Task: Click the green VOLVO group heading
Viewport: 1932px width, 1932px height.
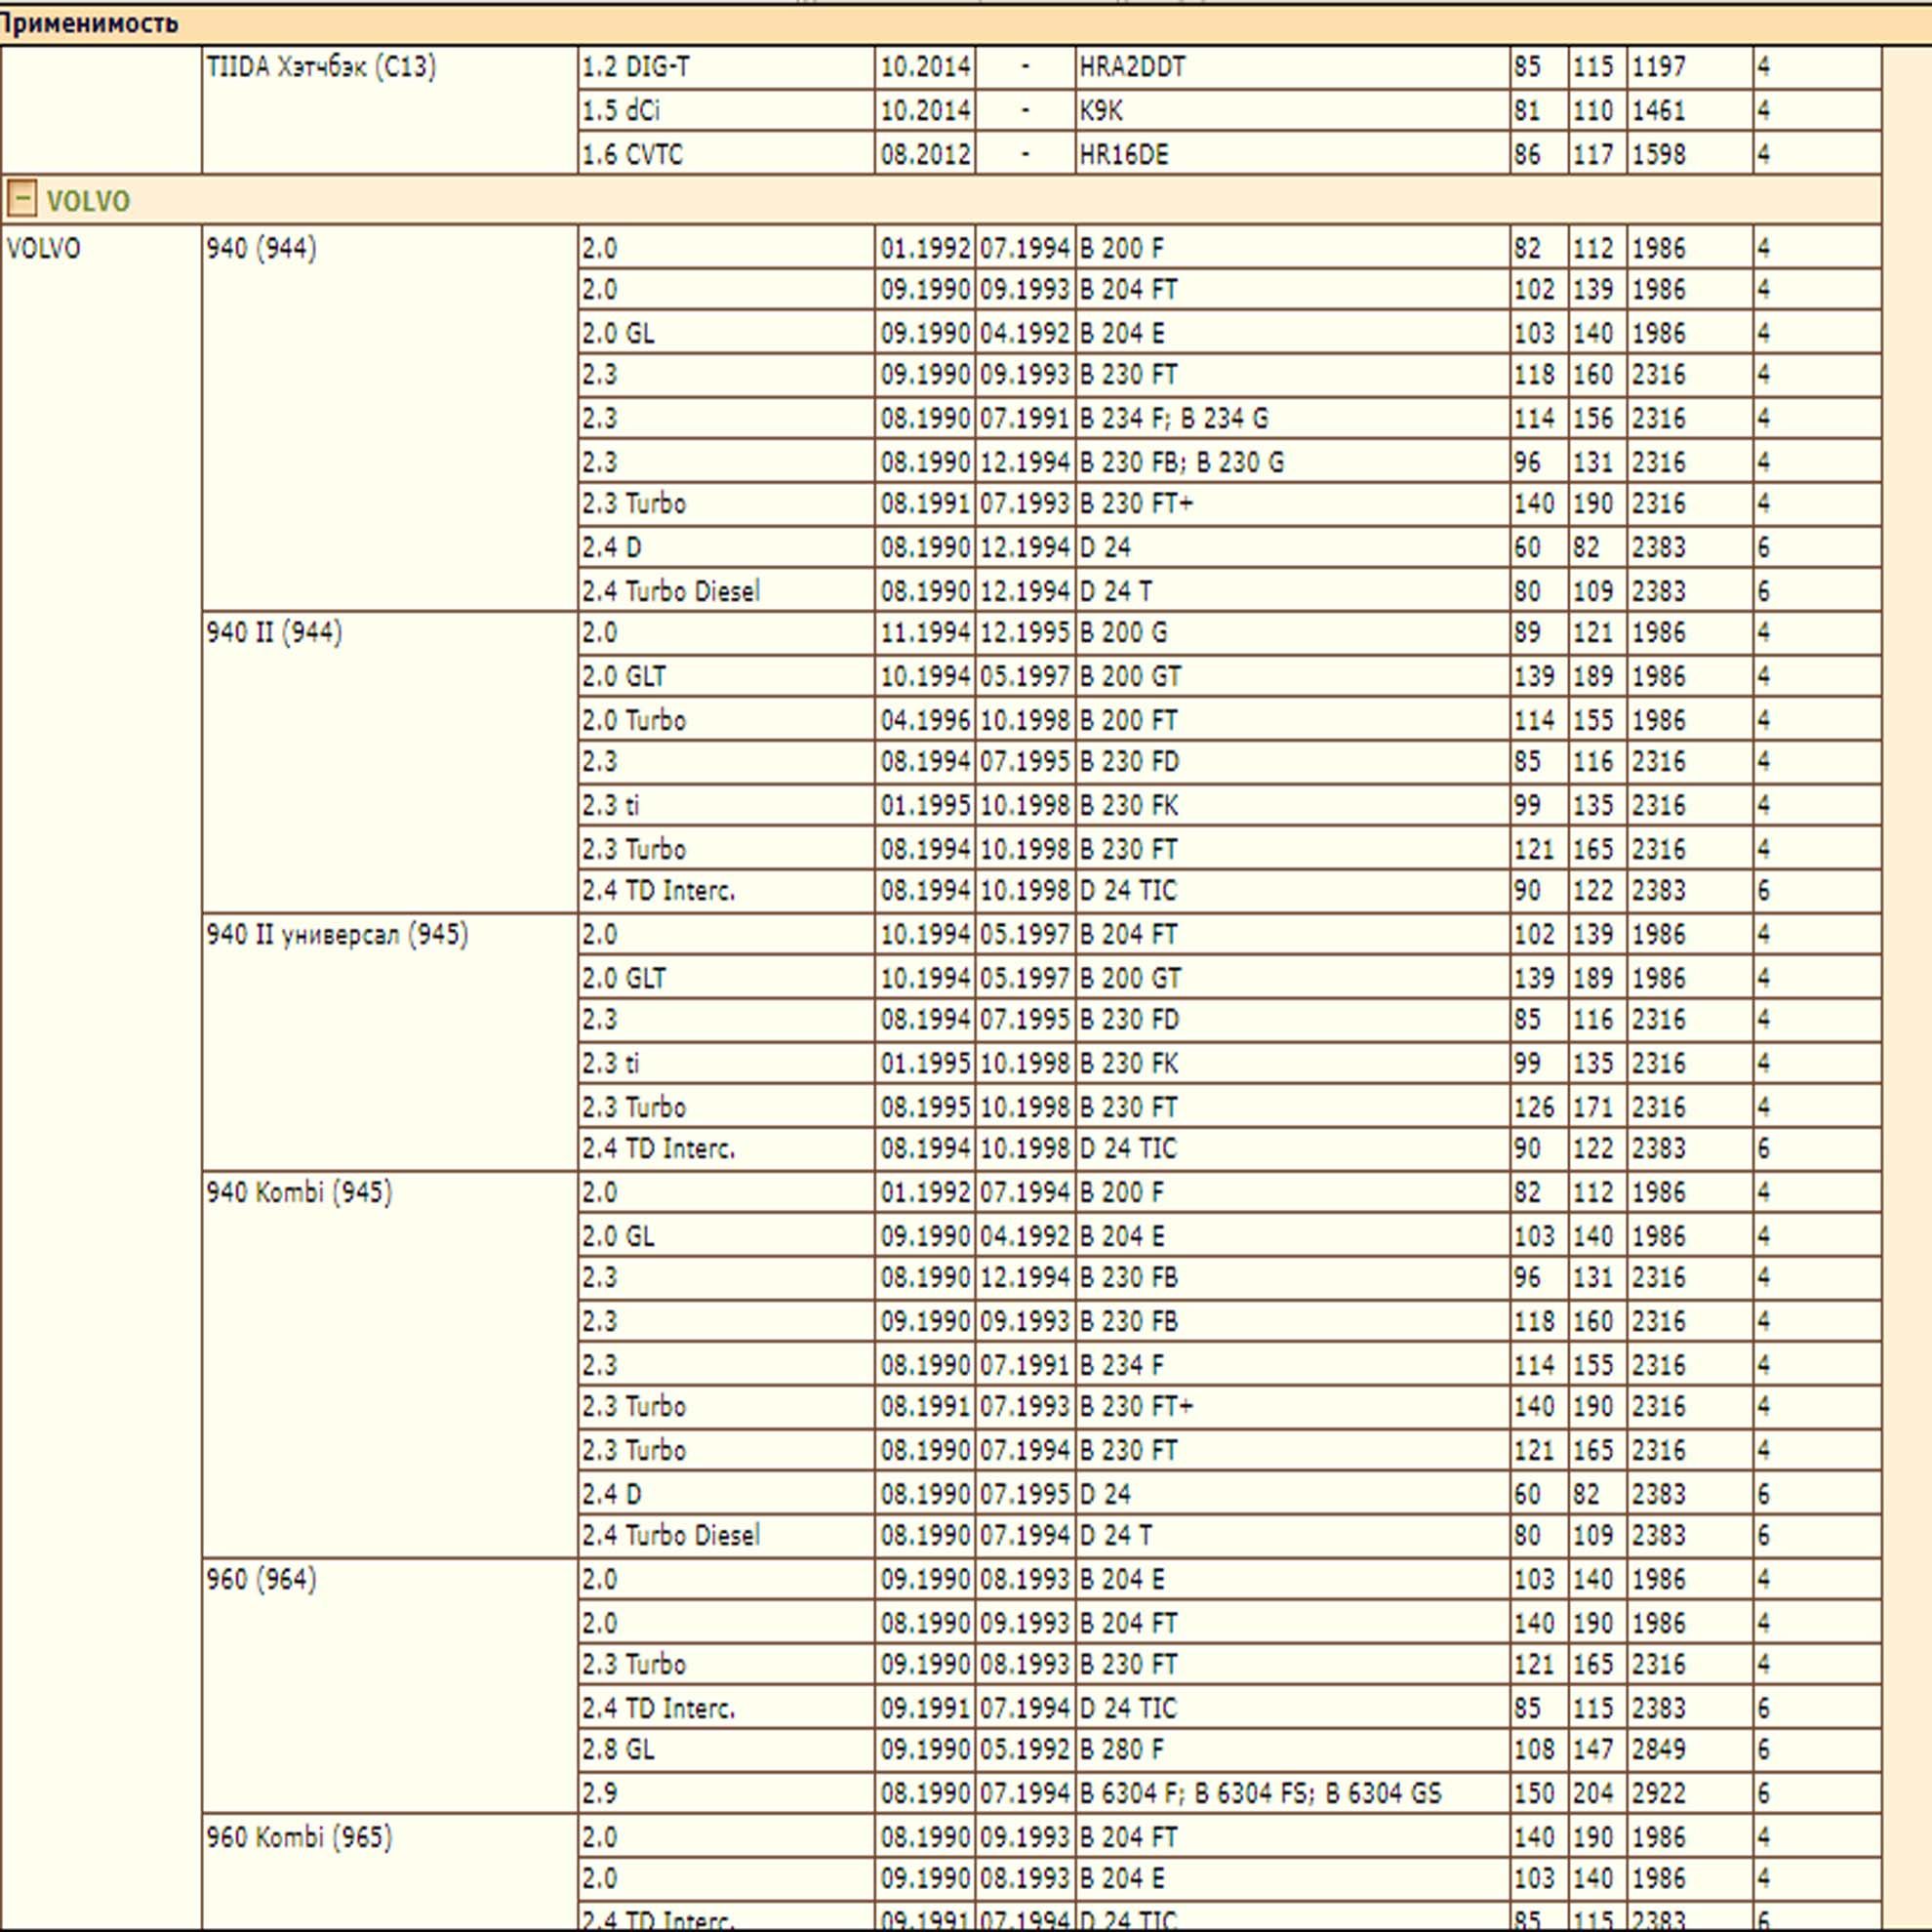Action: pos(88,201)
